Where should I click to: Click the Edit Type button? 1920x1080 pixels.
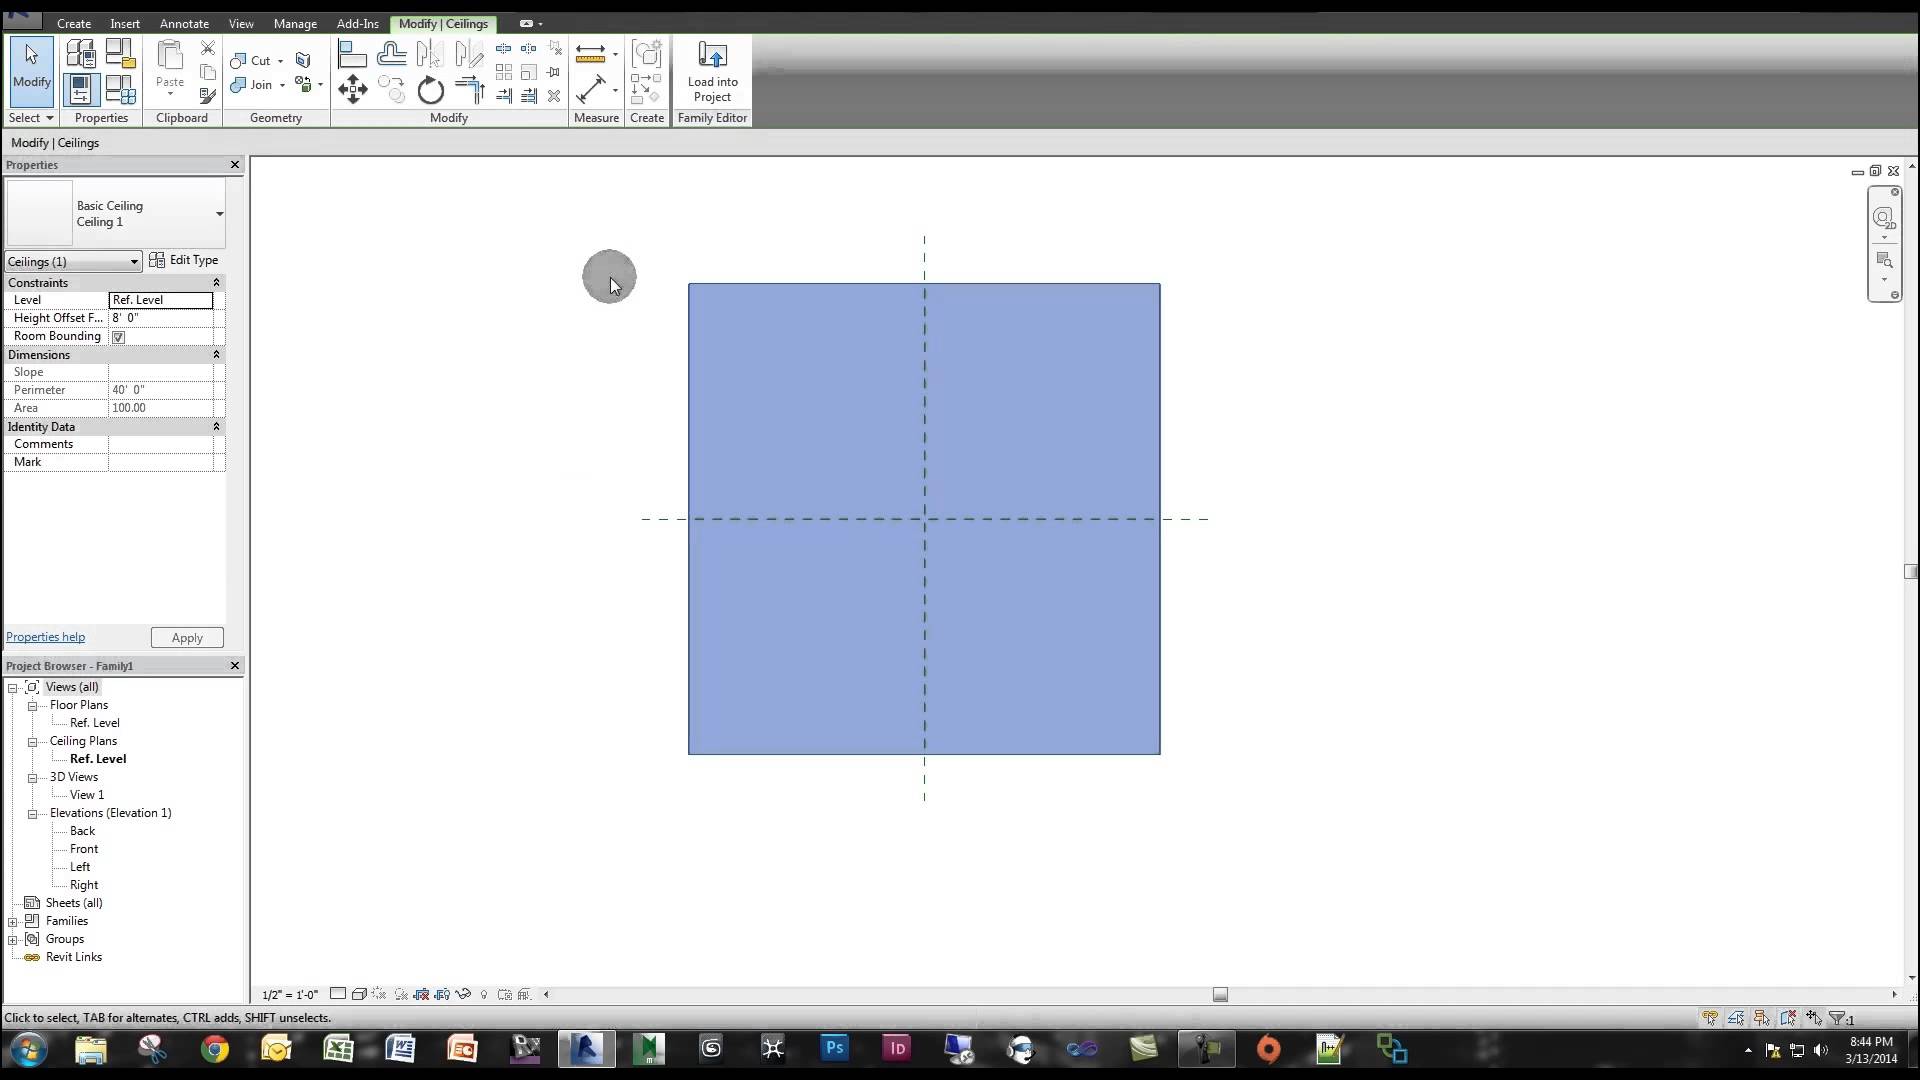click(x=184, y=260)
